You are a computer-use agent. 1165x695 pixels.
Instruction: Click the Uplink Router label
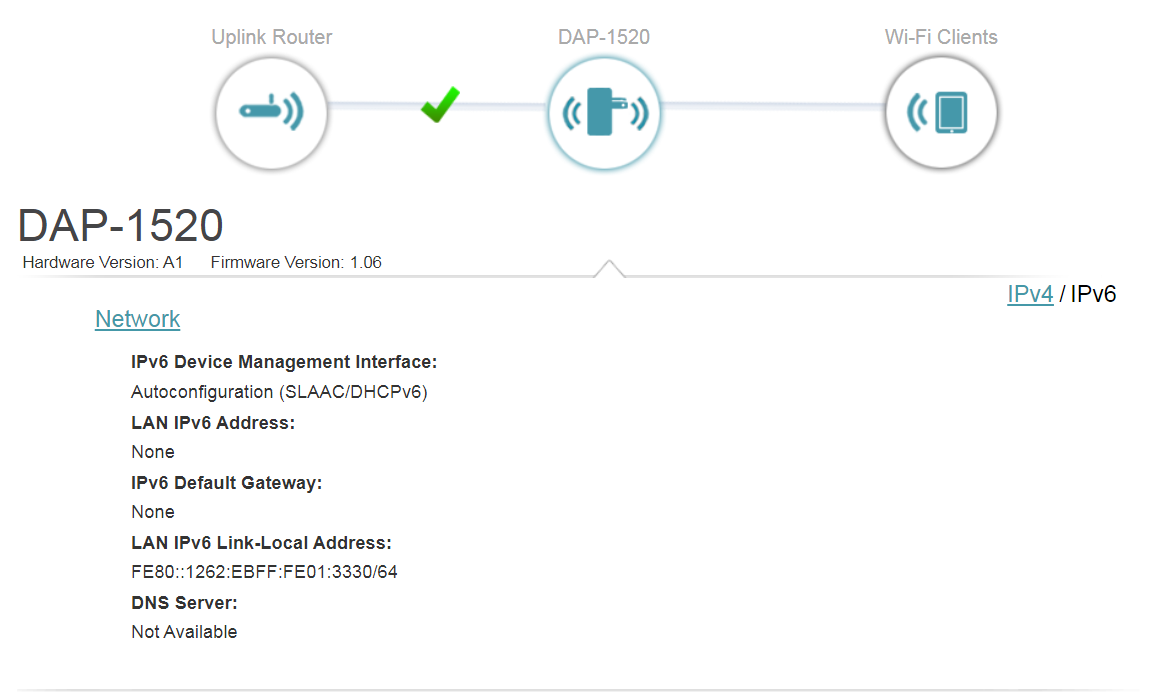(271, 37)
